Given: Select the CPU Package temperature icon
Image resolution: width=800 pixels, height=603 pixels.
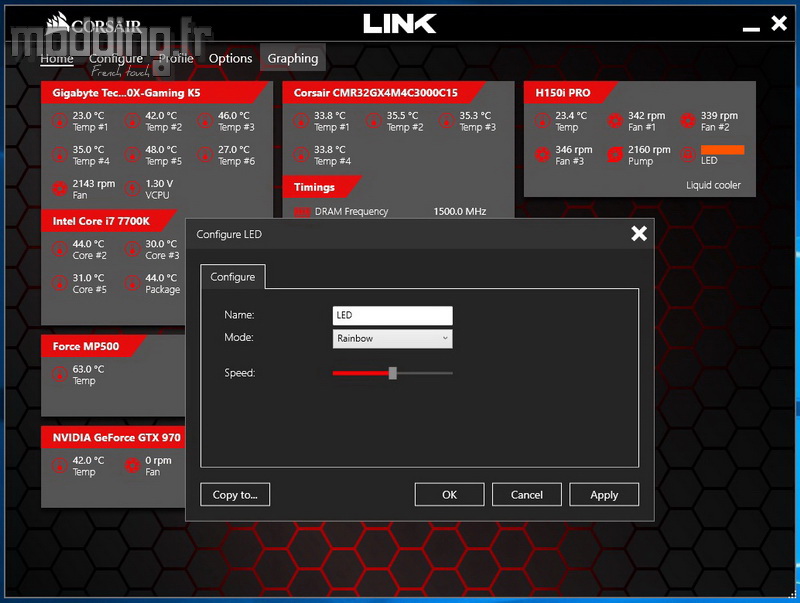Looking at the screenshot, I should point(133,283).
